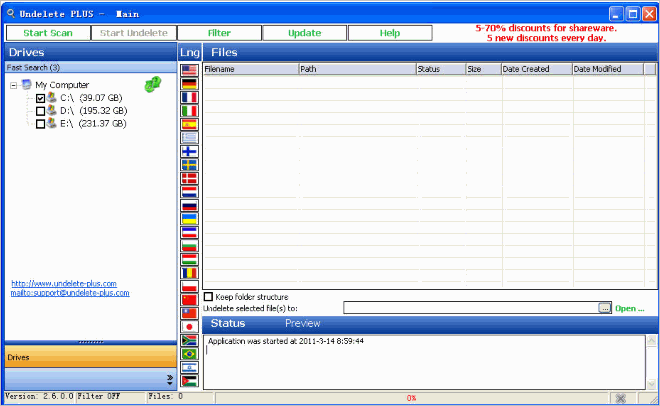Choose the Brazilian flag language
The image size is (660, 406).
pyautogui.click(x=189, y=353)
